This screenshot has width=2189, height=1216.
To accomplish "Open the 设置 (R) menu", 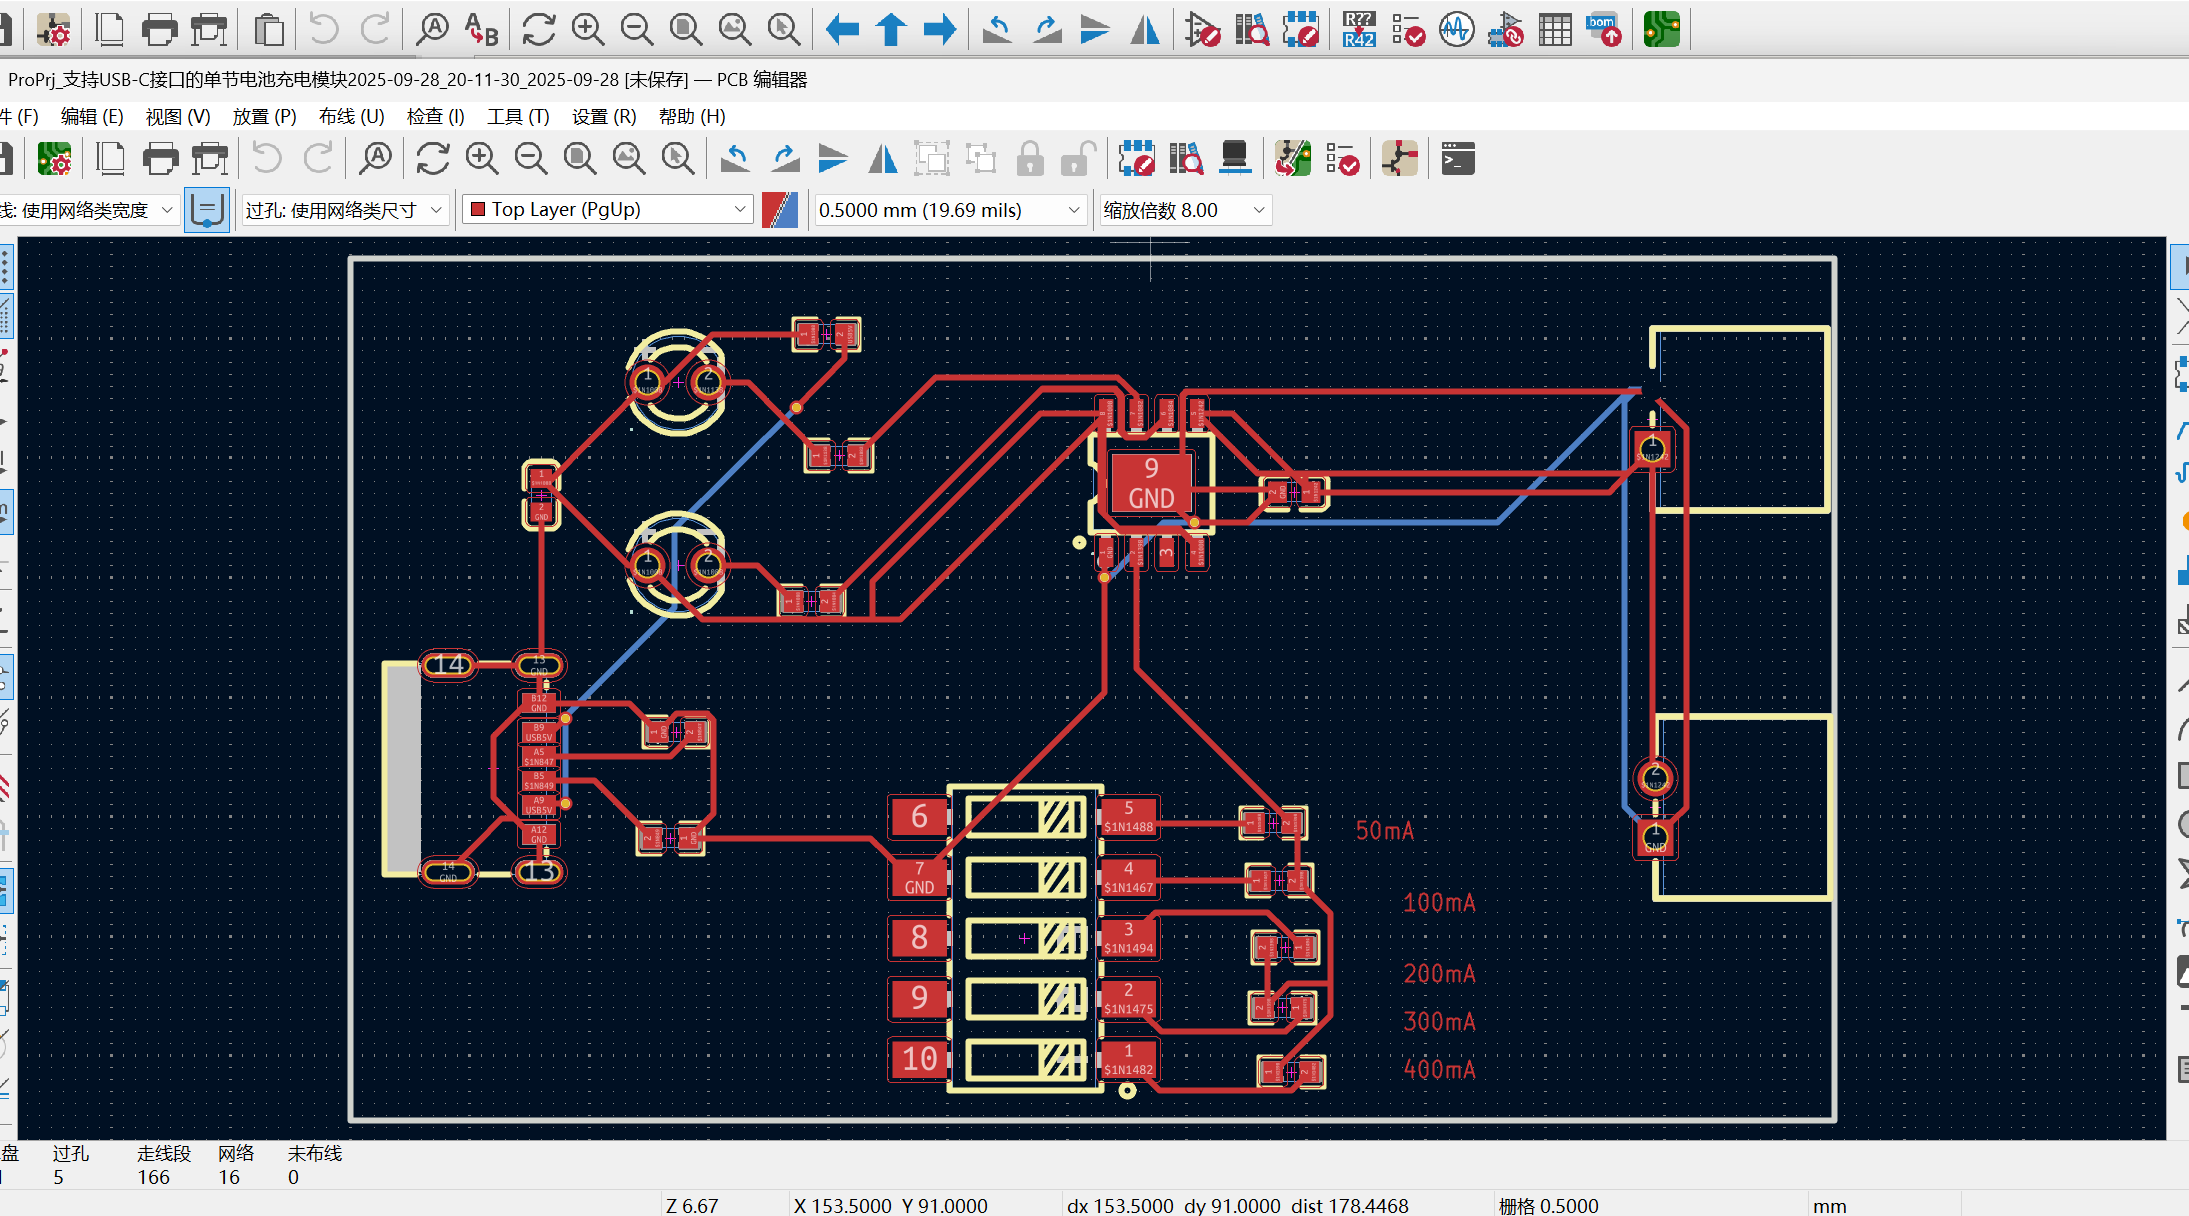I will tap(604, 116).
